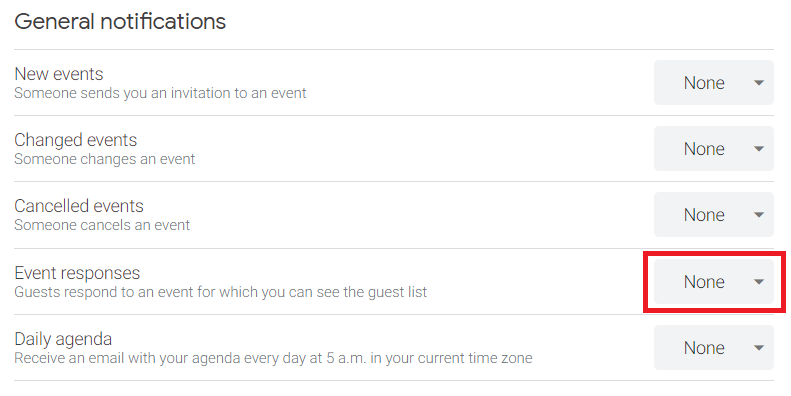Select the Cancelled events setting label
Viewport: 791px width, 396px height.
(x=79, y=206)
